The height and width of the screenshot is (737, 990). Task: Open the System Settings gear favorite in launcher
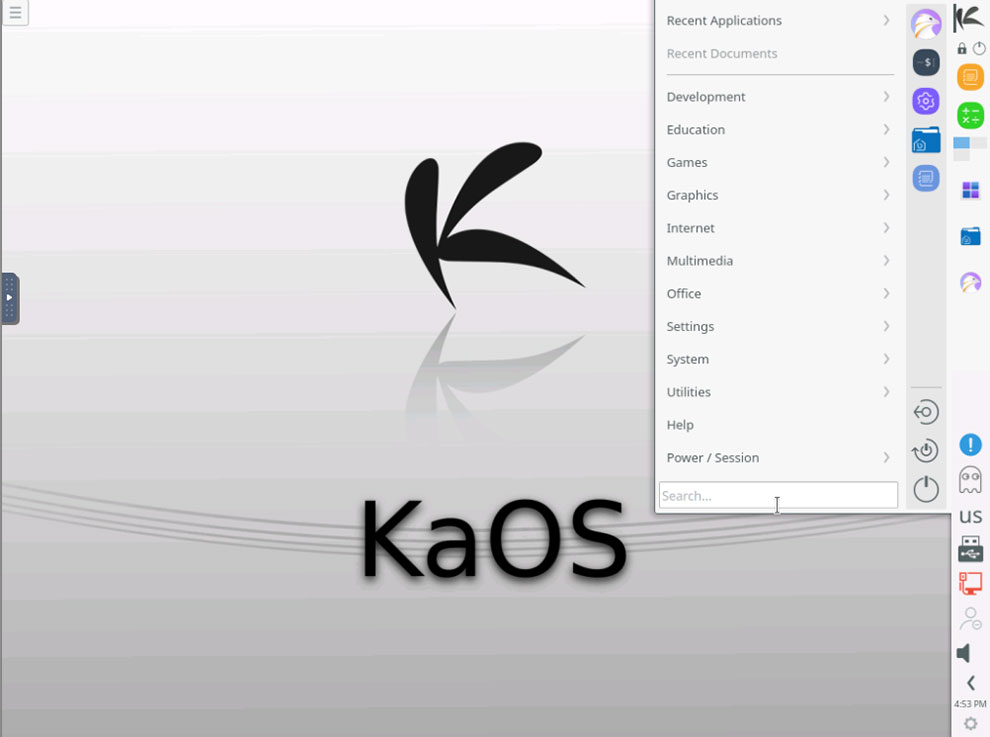coord(926,101)
